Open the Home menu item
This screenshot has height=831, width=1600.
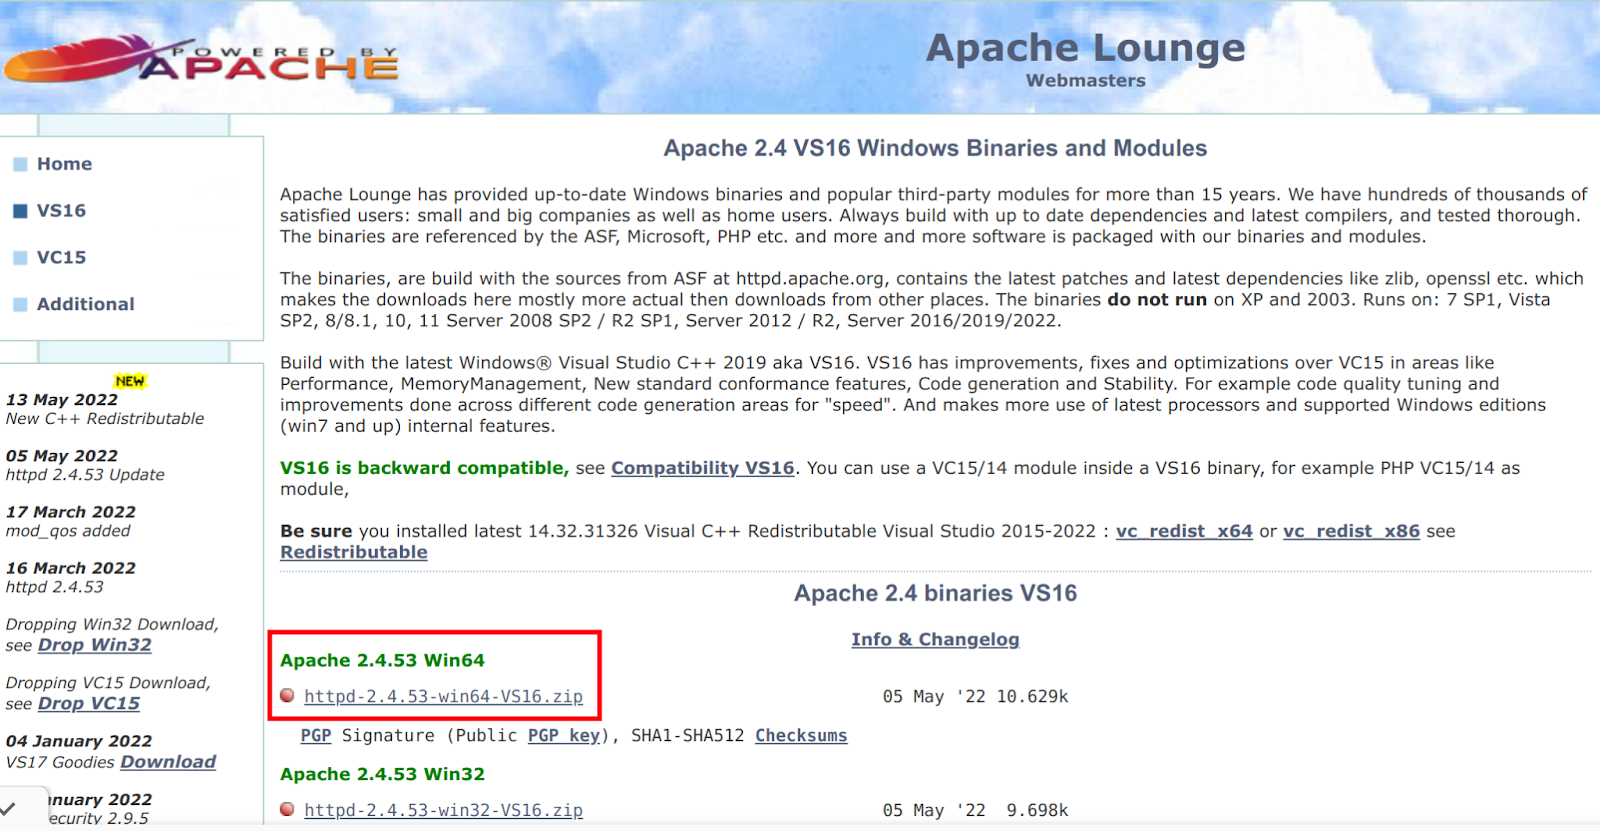pyautogui.click(x=64, y=164)
